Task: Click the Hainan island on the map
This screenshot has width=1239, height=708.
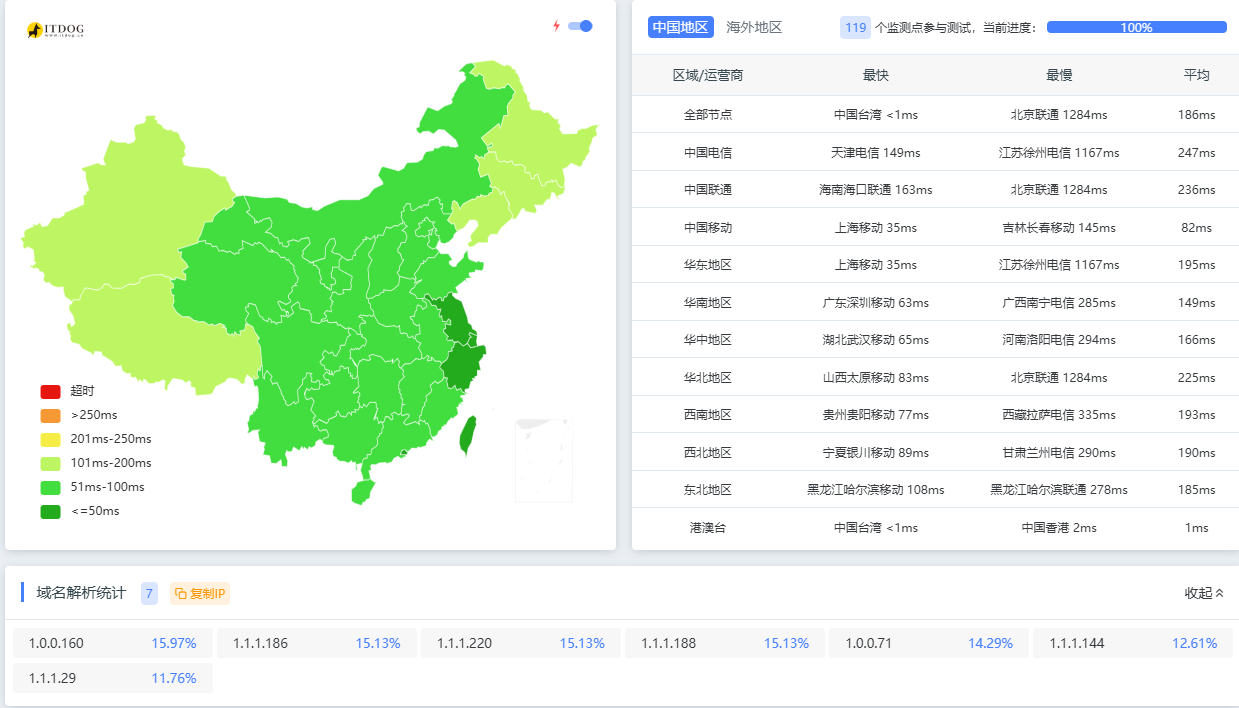Action: (363, 491)
